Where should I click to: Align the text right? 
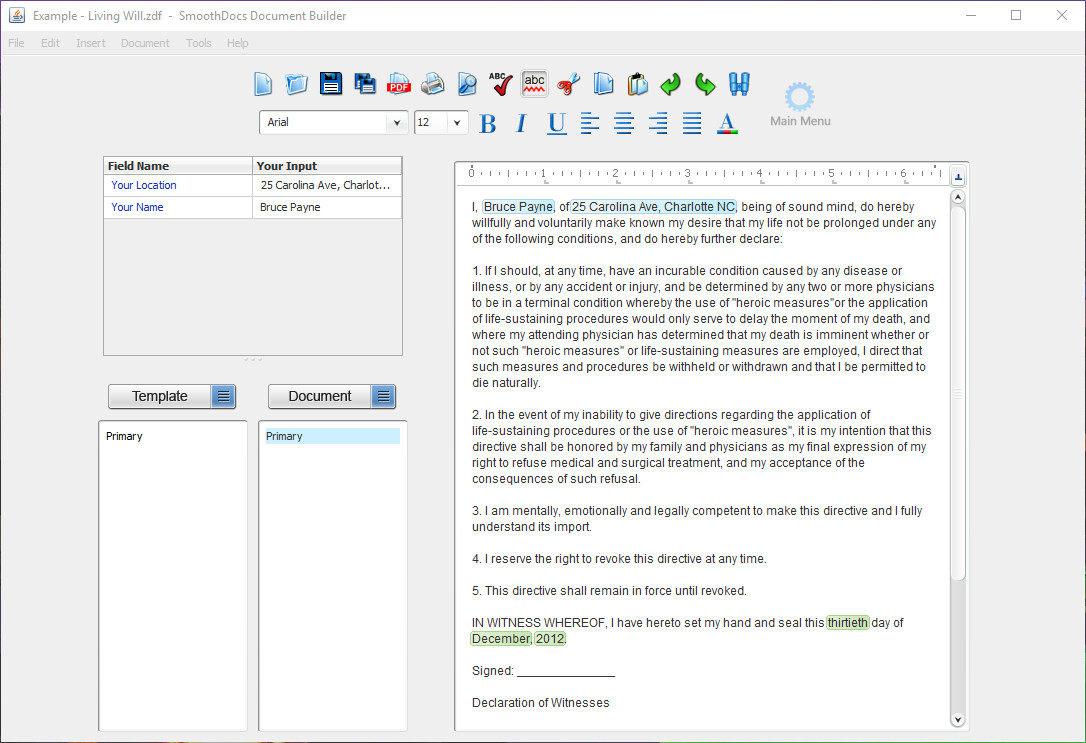click(x=658, y=123)
